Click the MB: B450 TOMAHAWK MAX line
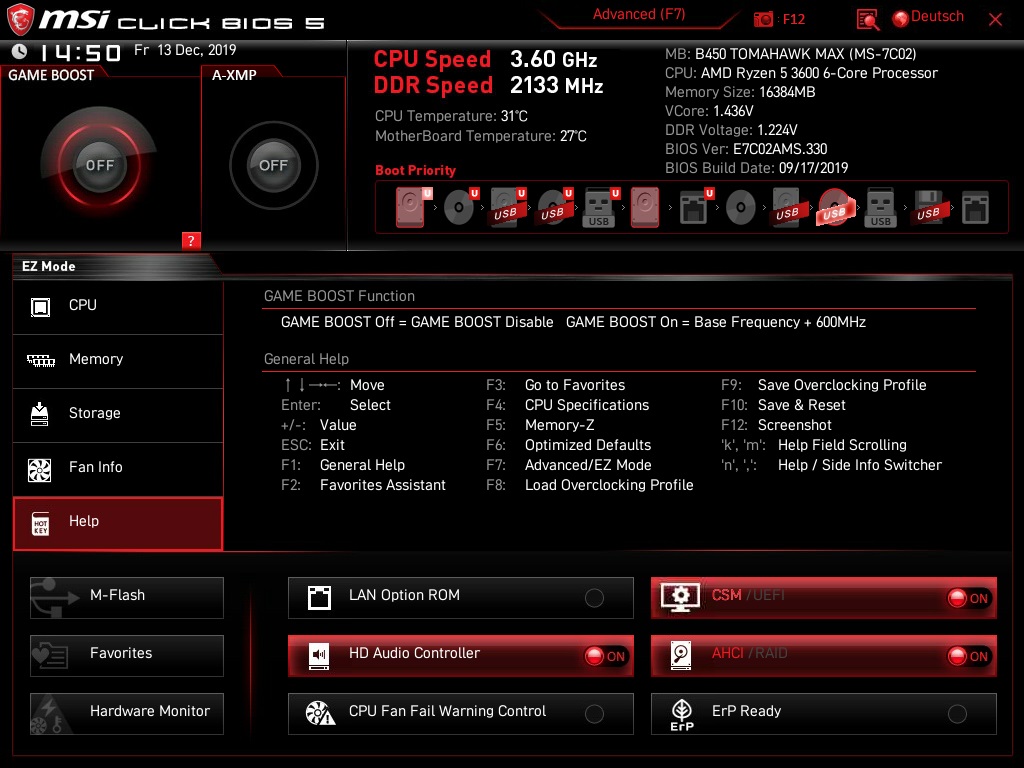Screen dimensions: 1024x768 [x=791, y=54]
